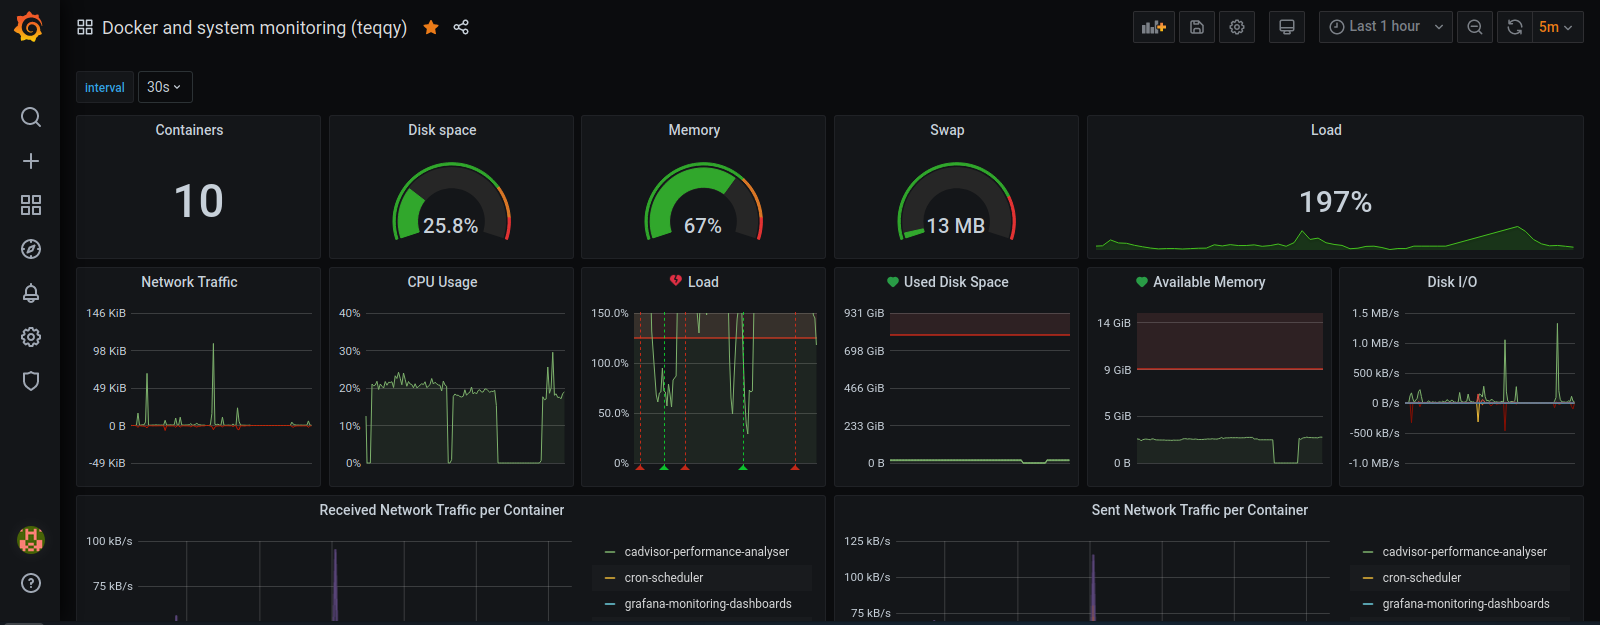Viewport: 1600px width, 625px height.
Task: Click the Add panel icon
Action: tap(1154, 27)
